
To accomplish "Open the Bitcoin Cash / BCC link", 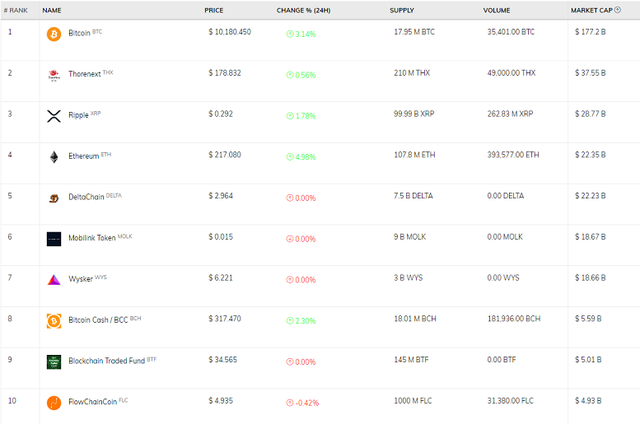I will (98, 320).
